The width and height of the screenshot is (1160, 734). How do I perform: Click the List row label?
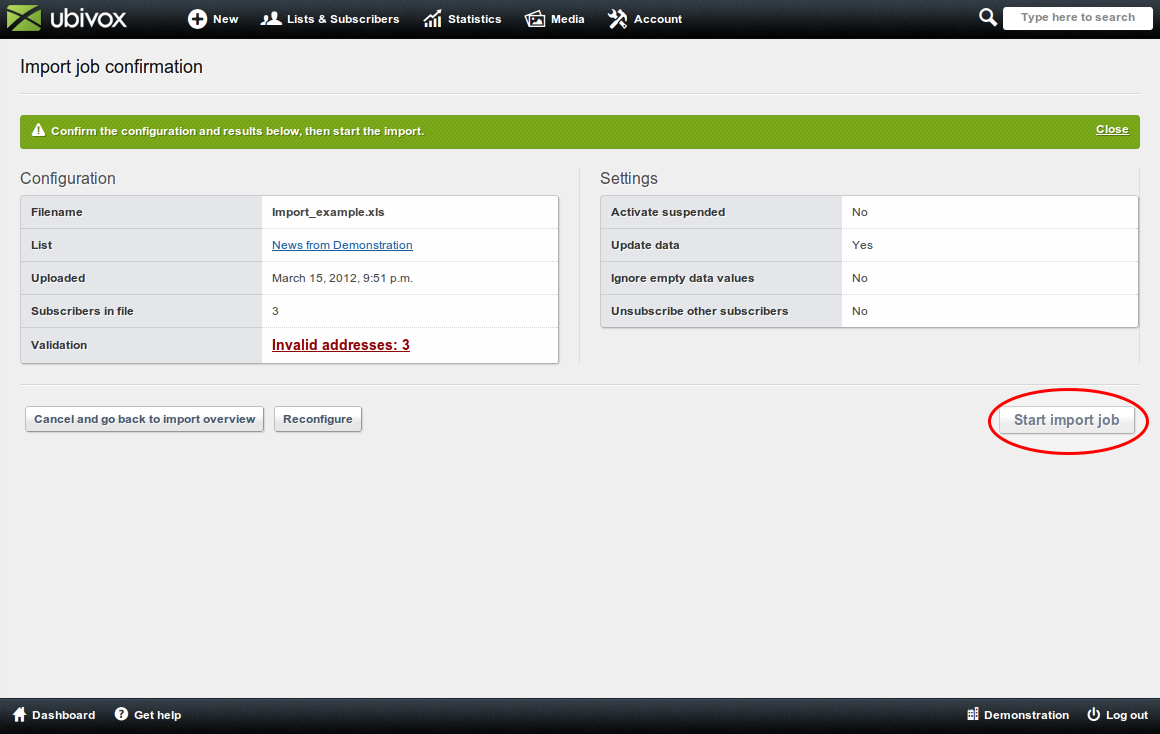coord(41,245)
